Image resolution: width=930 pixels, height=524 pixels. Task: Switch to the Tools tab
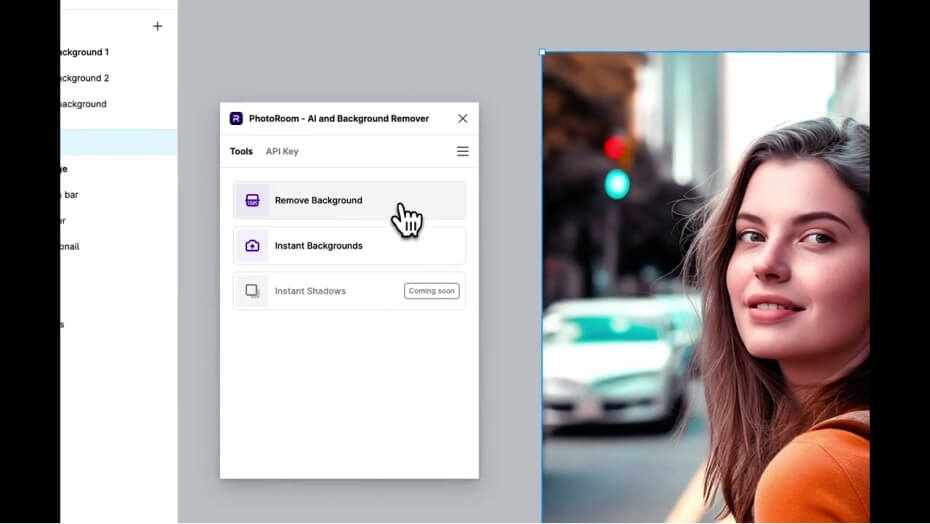[x=241, y=152]
